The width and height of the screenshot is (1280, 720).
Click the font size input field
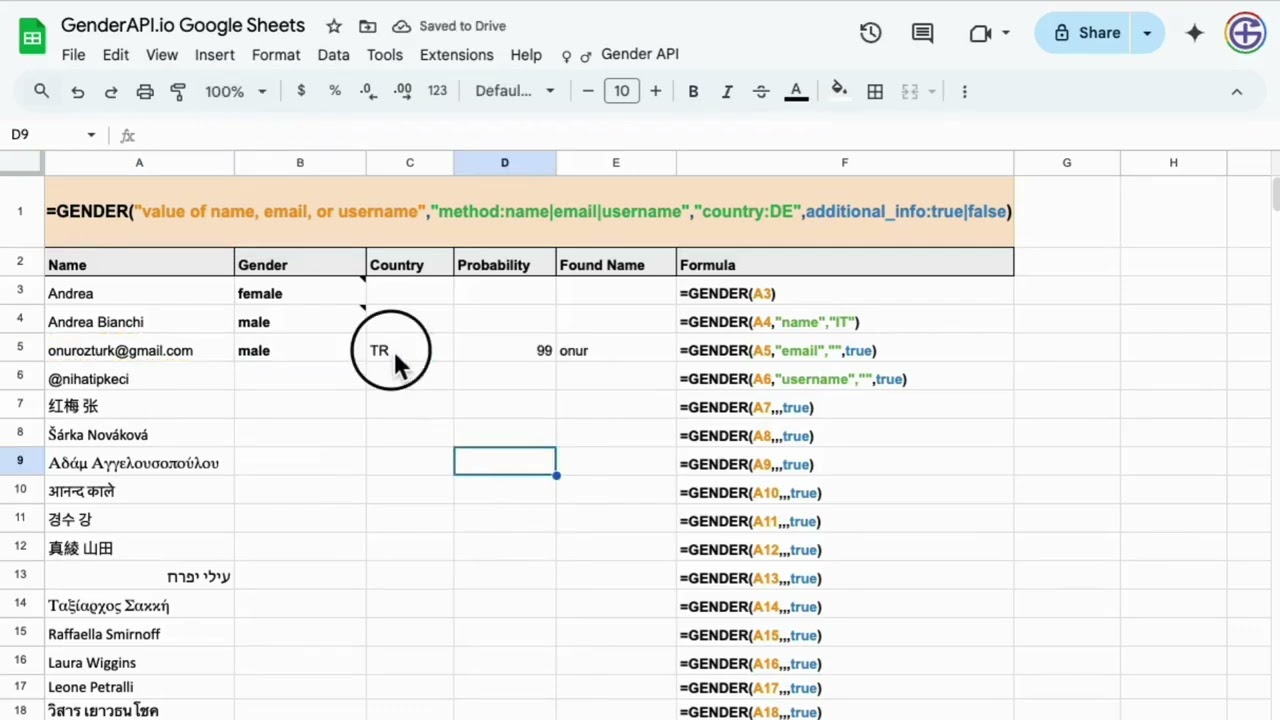pyautogui.click(x=621, y=91)
